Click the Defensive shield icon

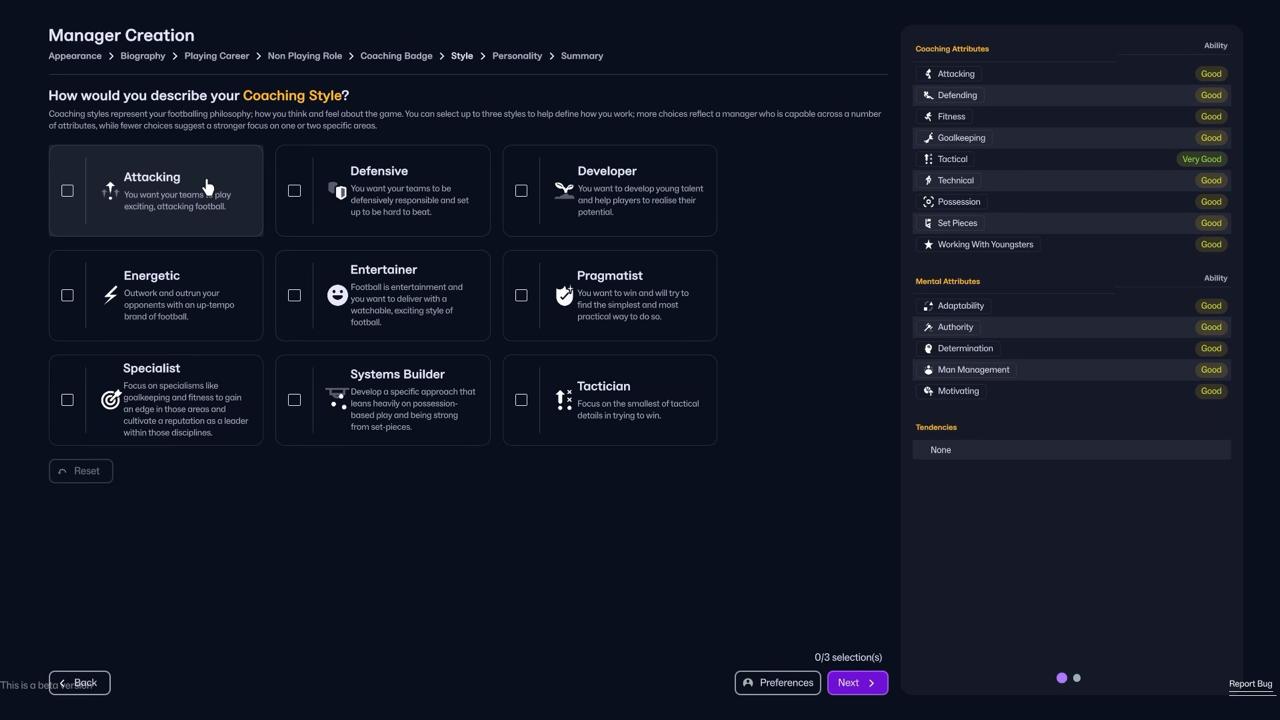338,191
